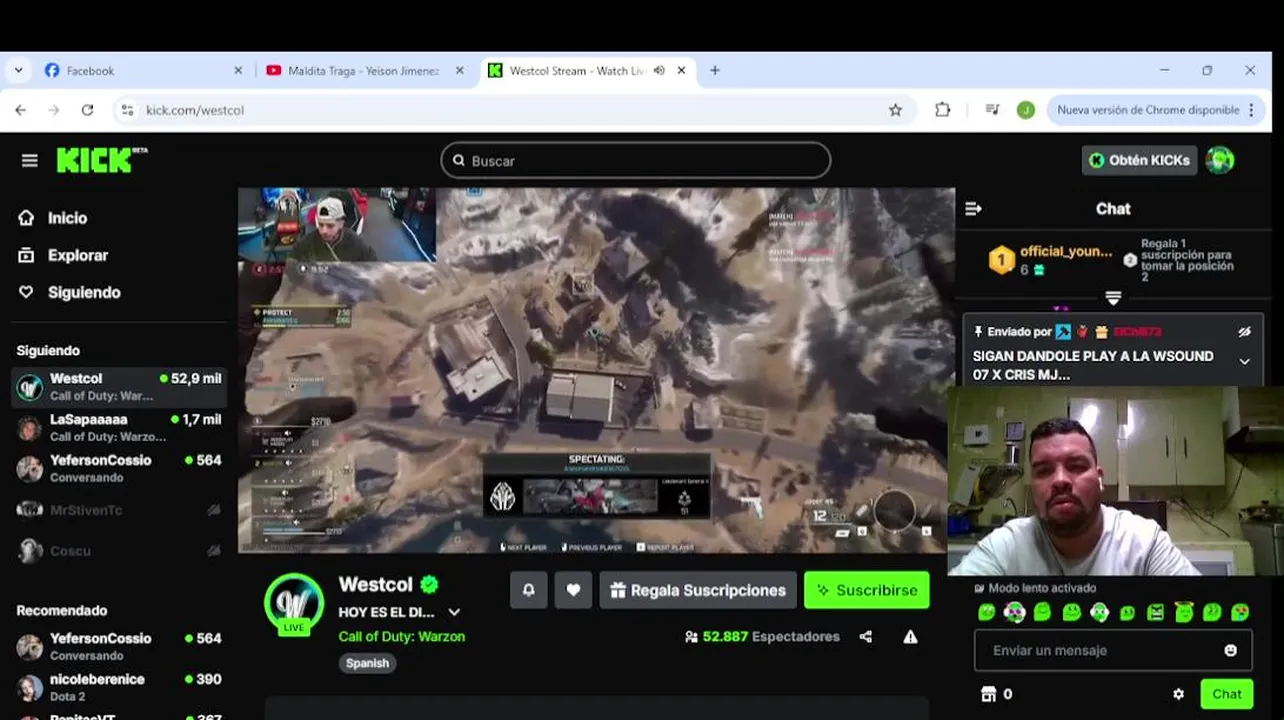This screenshot has height=720, width=1284.
Task: Open Explorar in the sidebar
Action: pyautogui.click(x=63, y=255)
